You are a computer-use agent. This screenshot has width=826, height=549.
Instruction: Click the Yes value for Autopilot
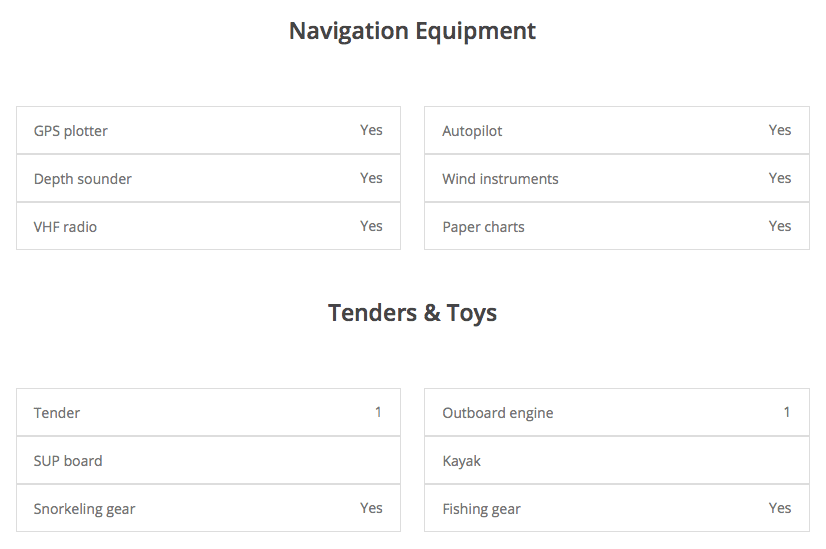click(x=780, y=130)
